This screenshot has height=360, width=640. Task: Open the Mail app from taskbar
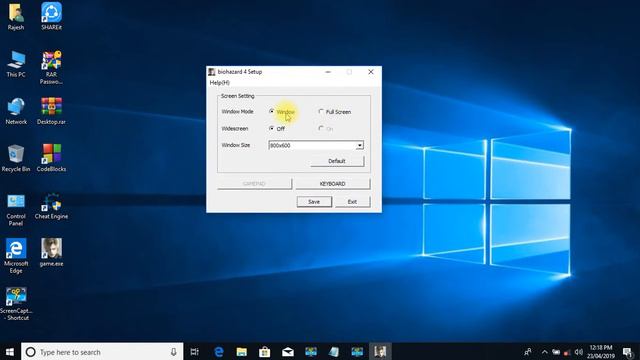click(288, 352)
